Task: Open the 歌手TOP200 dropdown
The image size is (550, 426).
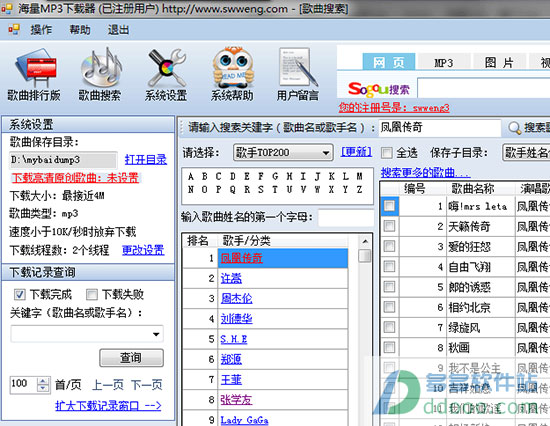Action: click(x=283, y=153)
